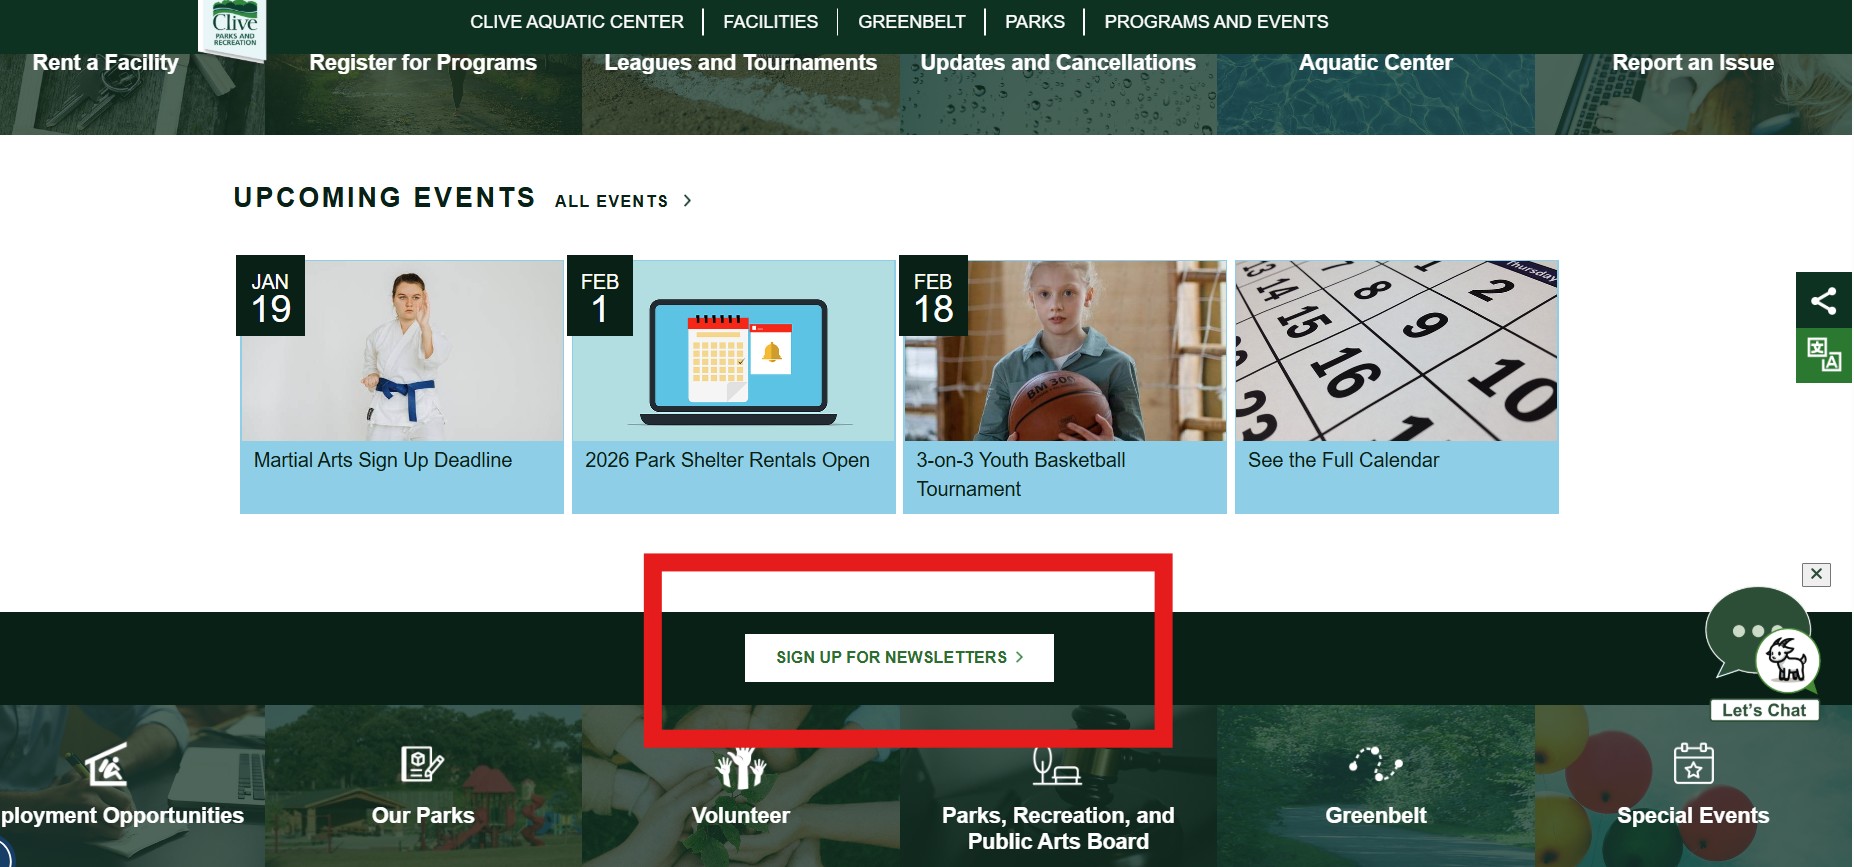Click the Parks and Recreation Board bench icon

(x=1057, y=765)
